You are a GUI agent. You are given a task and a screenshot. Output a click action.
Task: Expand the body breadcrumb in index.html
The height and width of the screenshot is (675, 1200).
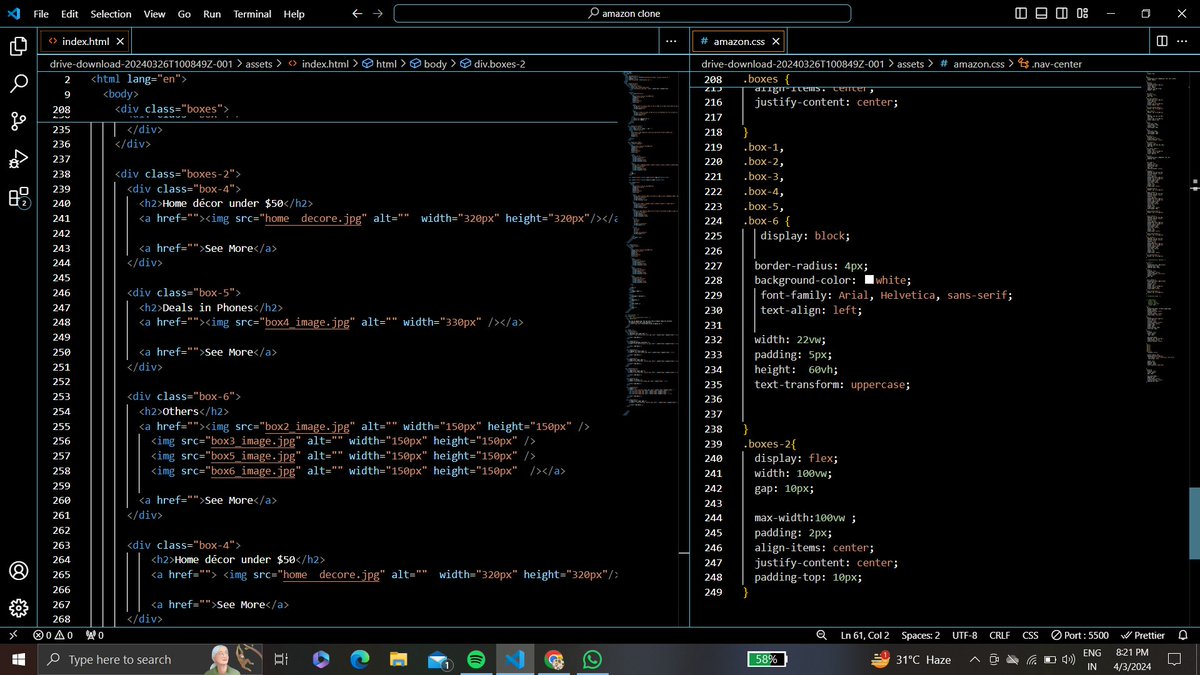point(428,63)
